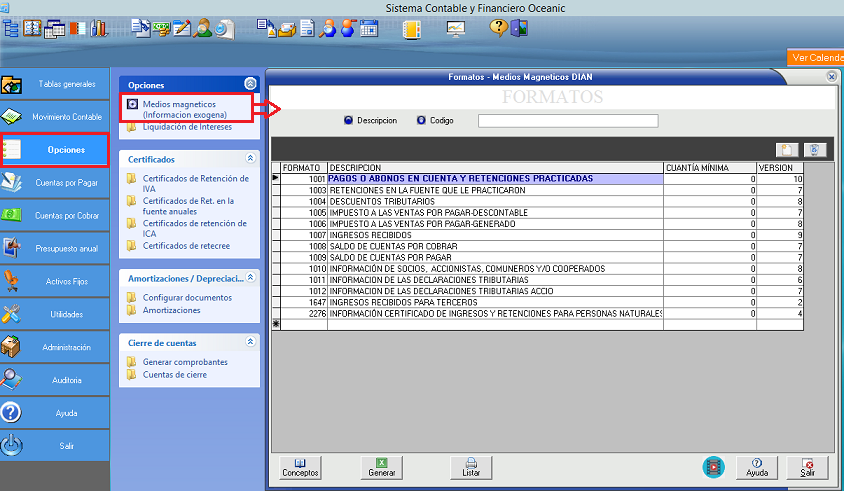Collapse the Cierre de cuentas section
The height and width of the screenshot is (491, 844).
(250, 342)
